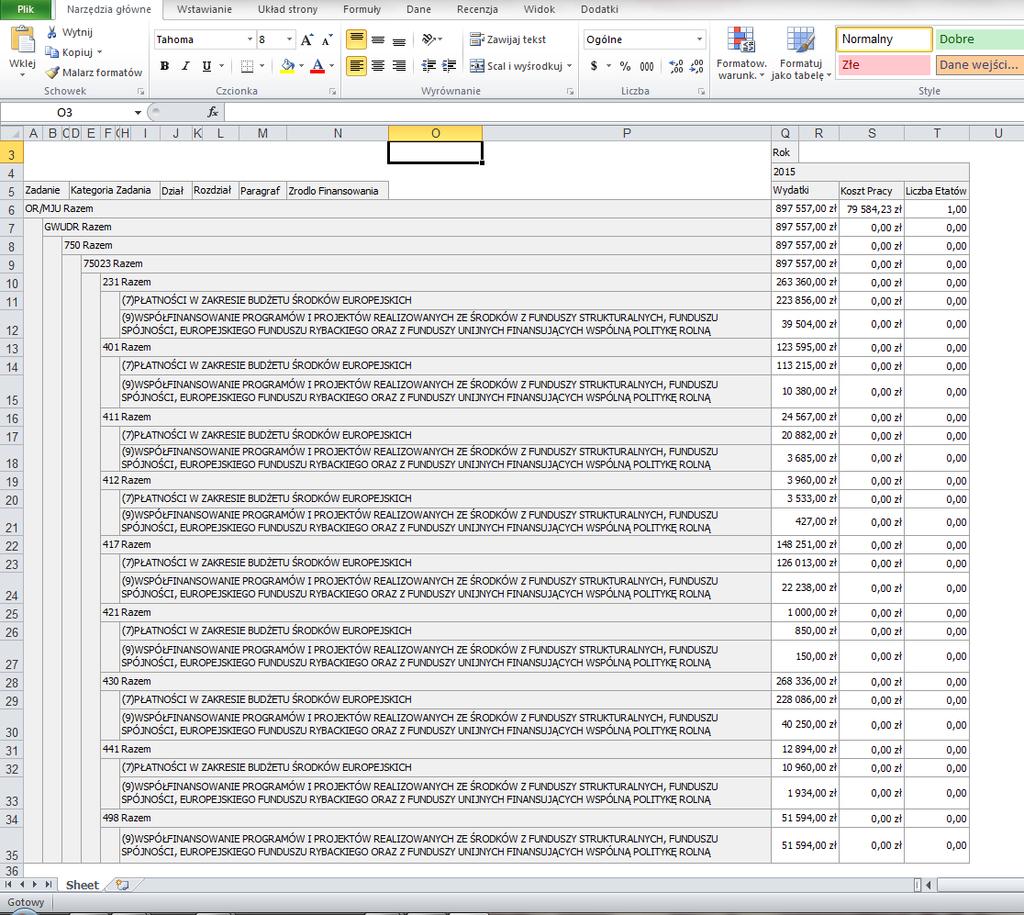Click Scal i wyśrodkuj merge button
The height and width of the screenshot is (915, 1024).
[x=516, y=66]
